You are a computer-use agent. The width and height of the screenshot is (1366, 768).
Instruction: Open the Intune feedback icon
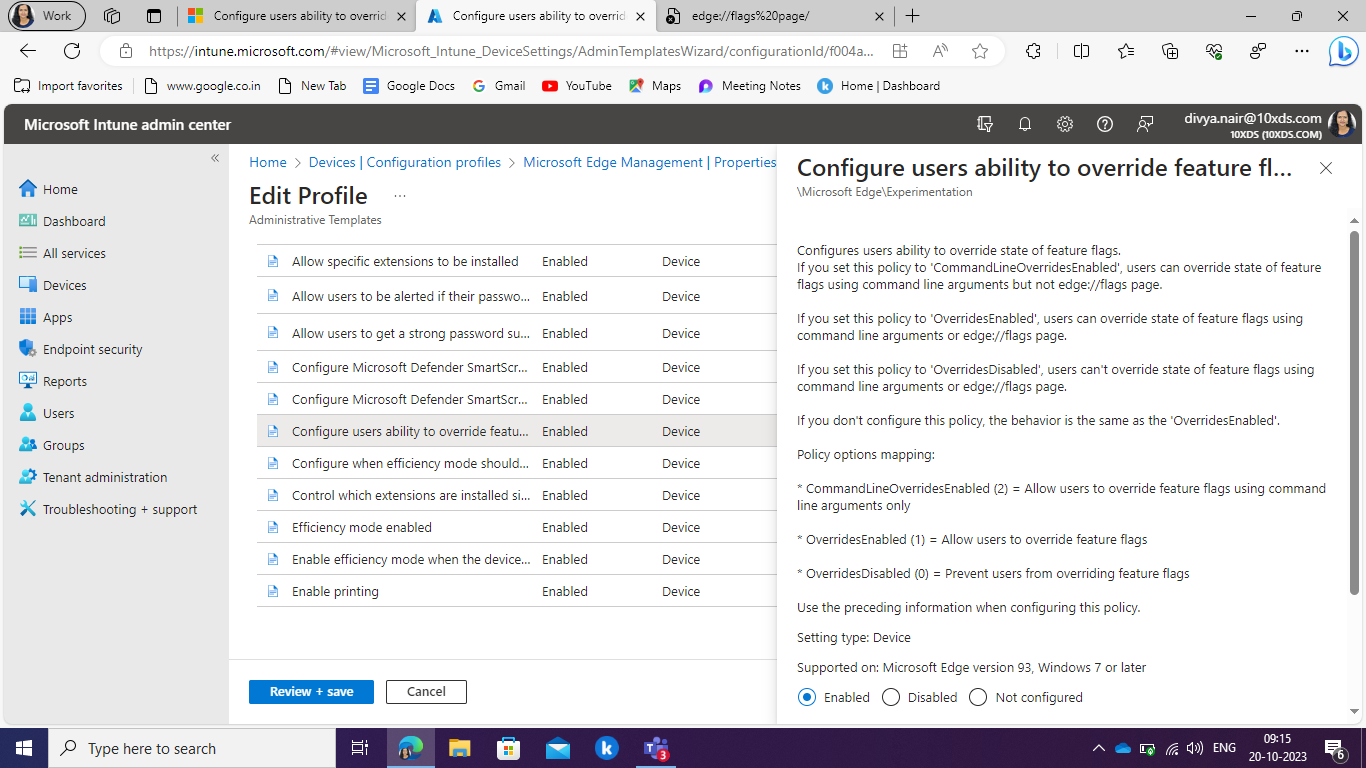[1145, 124]
